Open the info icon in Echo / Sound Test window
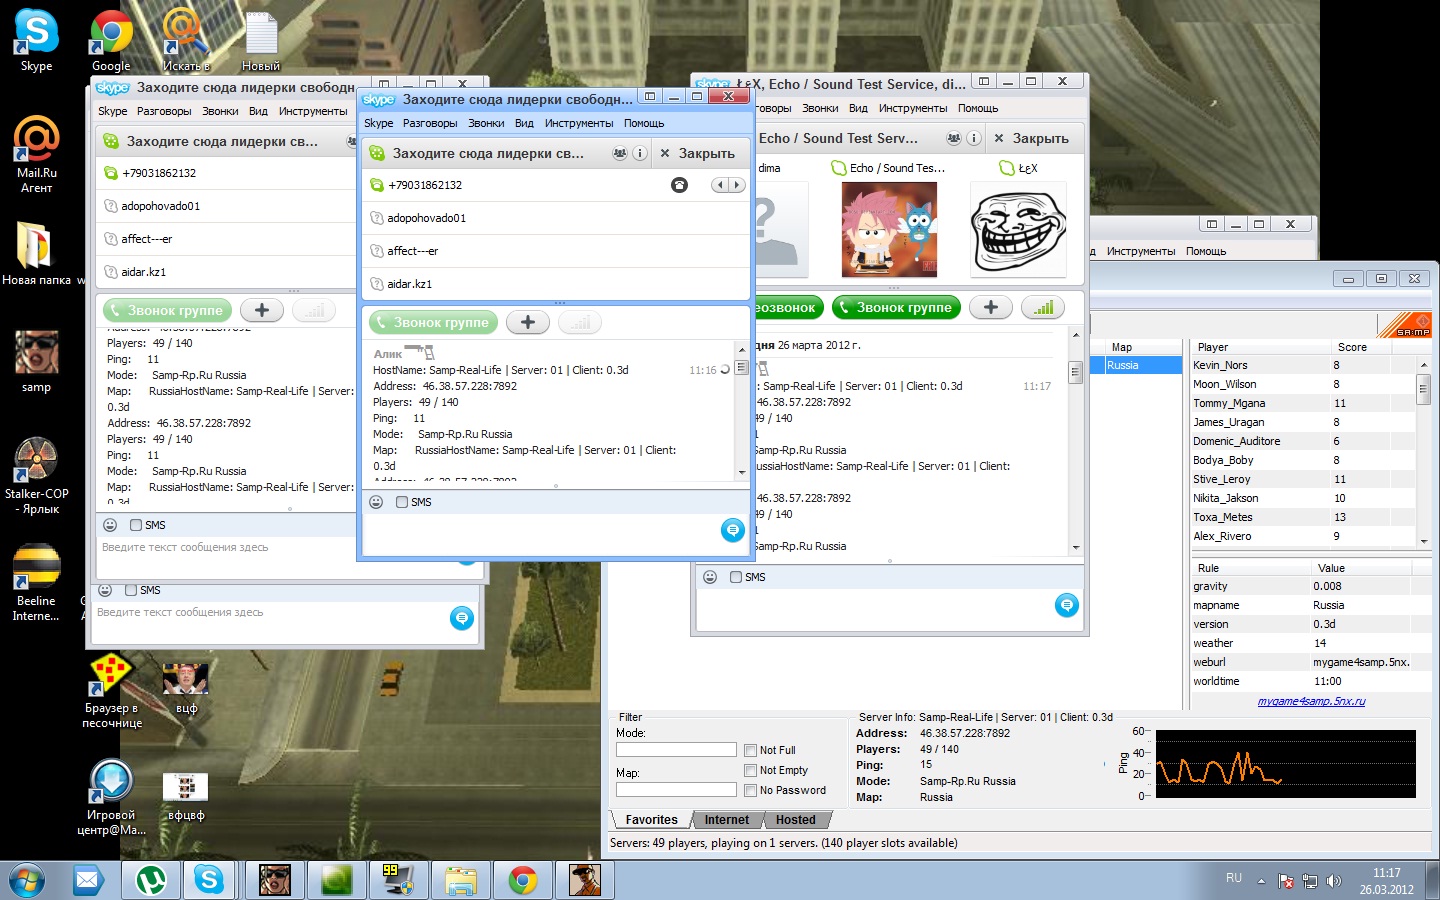The image size is (1440, 900). tap(974, 138)
